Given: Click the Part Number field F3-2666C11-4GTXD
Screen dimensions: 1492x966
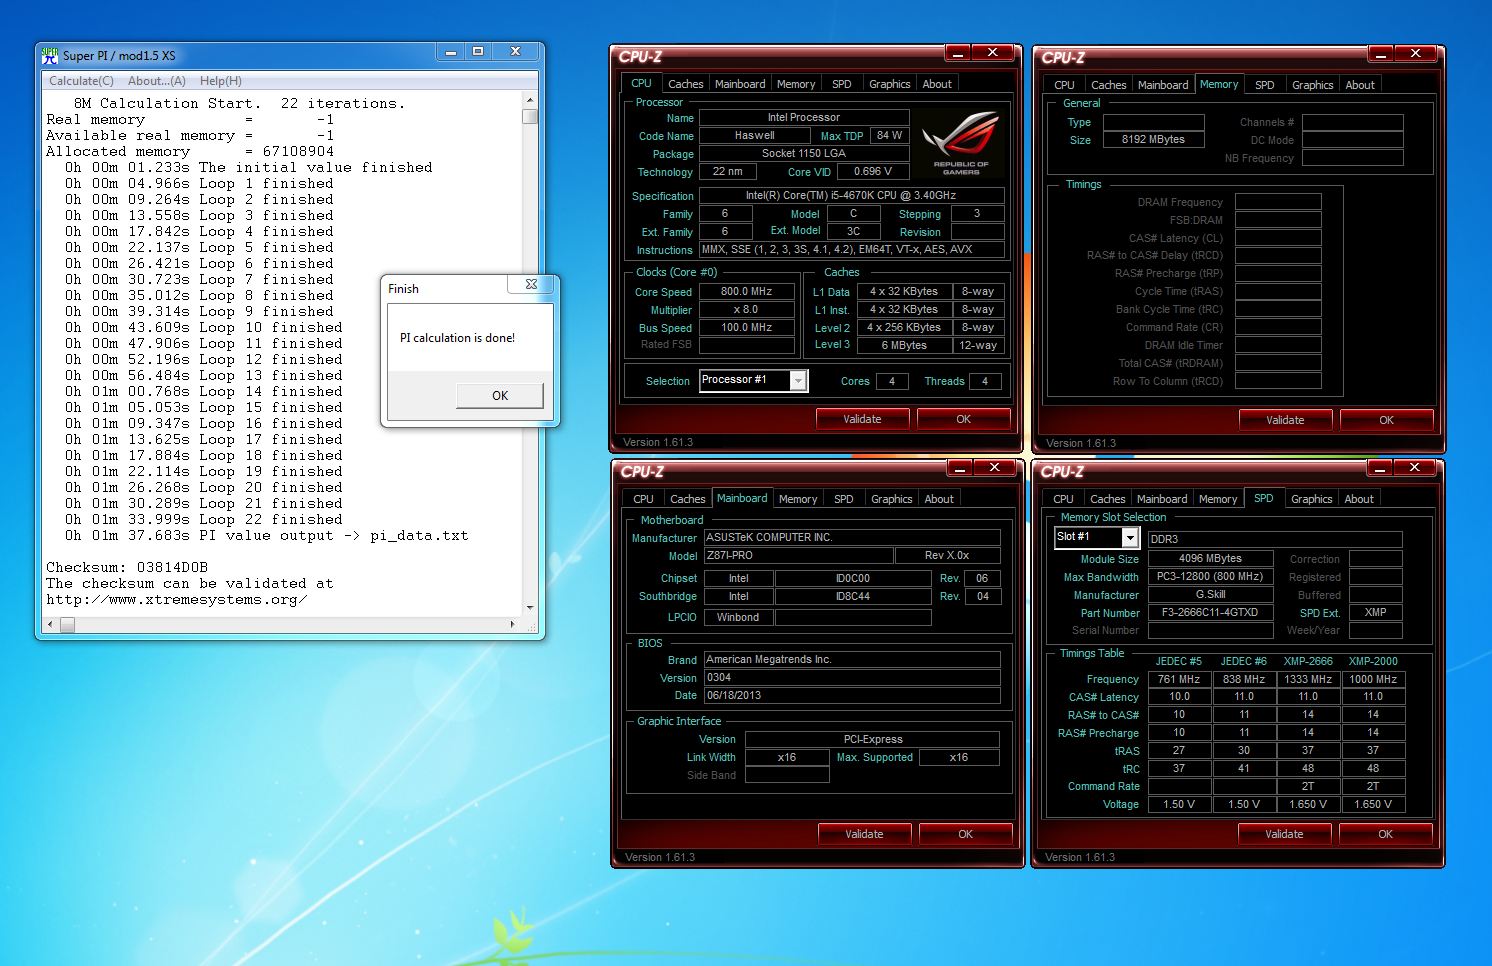Looking at the screenshot, I should coord(1210,613).
